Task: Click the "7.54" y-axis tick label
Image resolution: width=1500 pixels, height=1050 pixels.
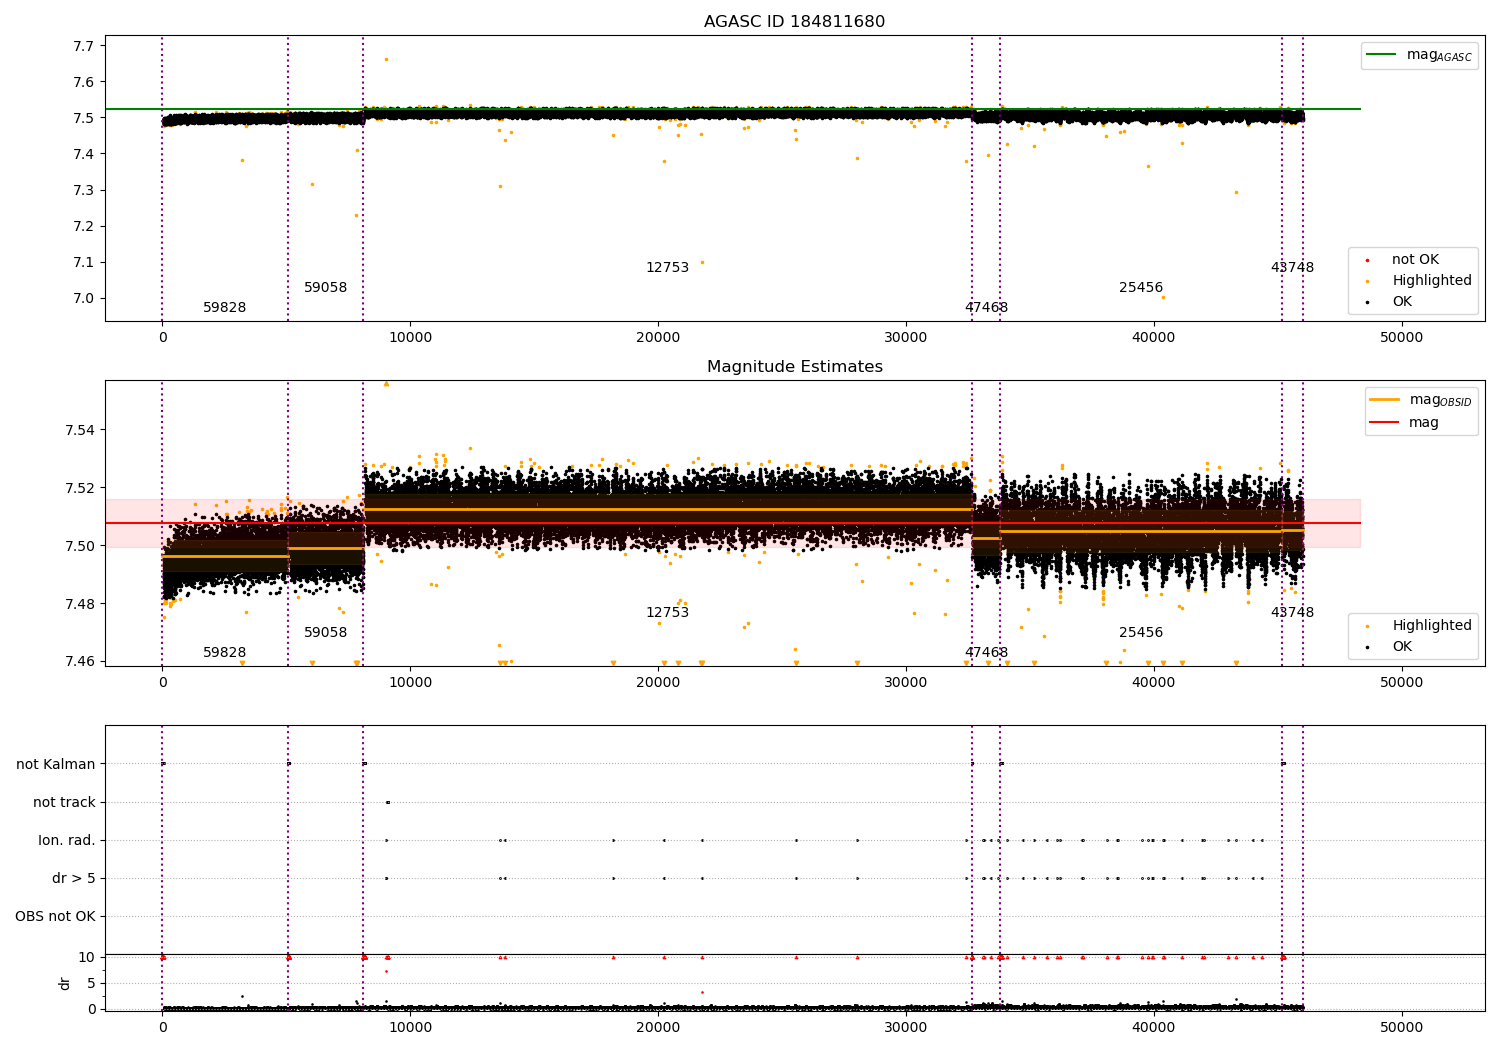Action: click(80, 430)
